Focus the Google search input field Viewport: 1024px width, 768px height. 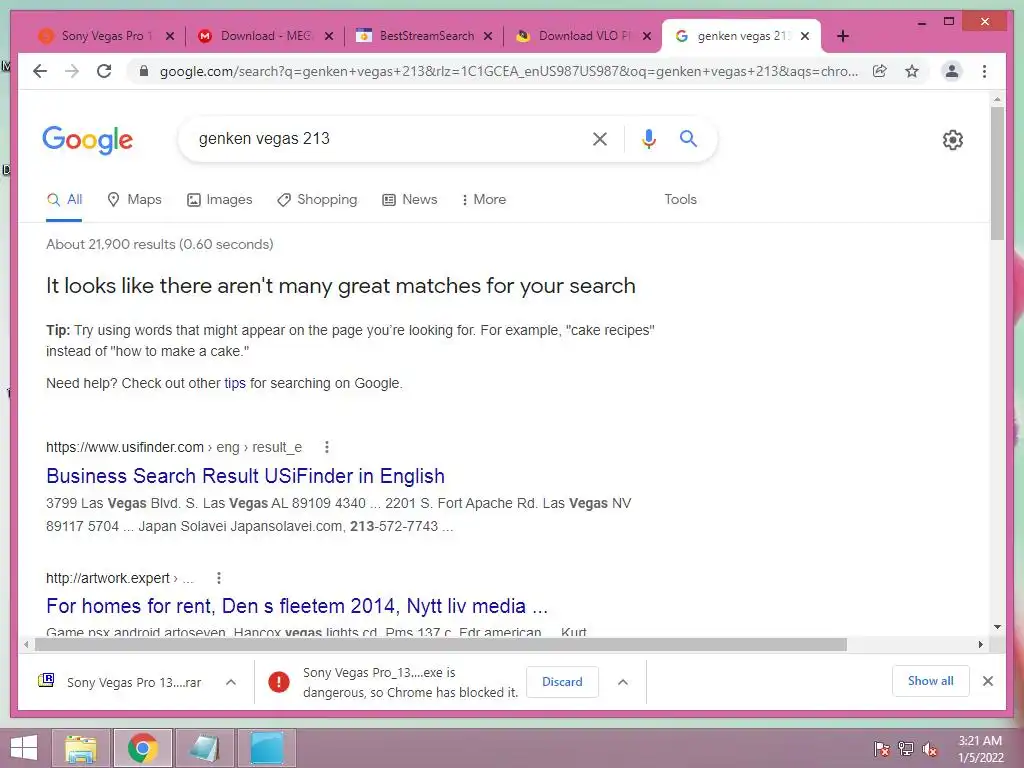(x=389, y=138)
